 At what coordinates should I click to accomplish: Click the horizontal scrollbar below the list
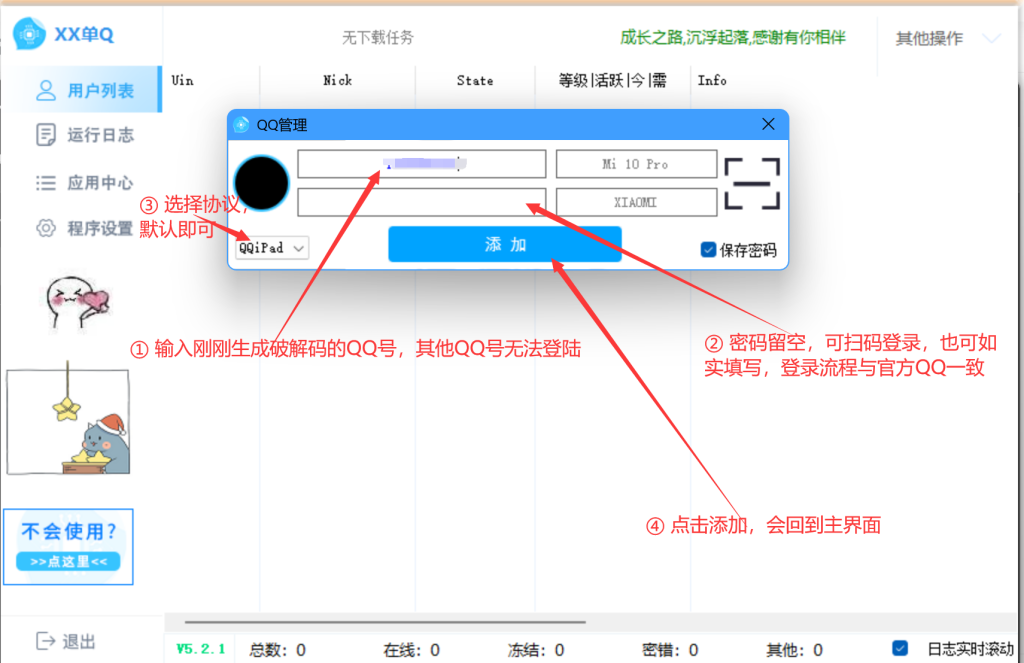pyautogui.click(x=385, y=623)
